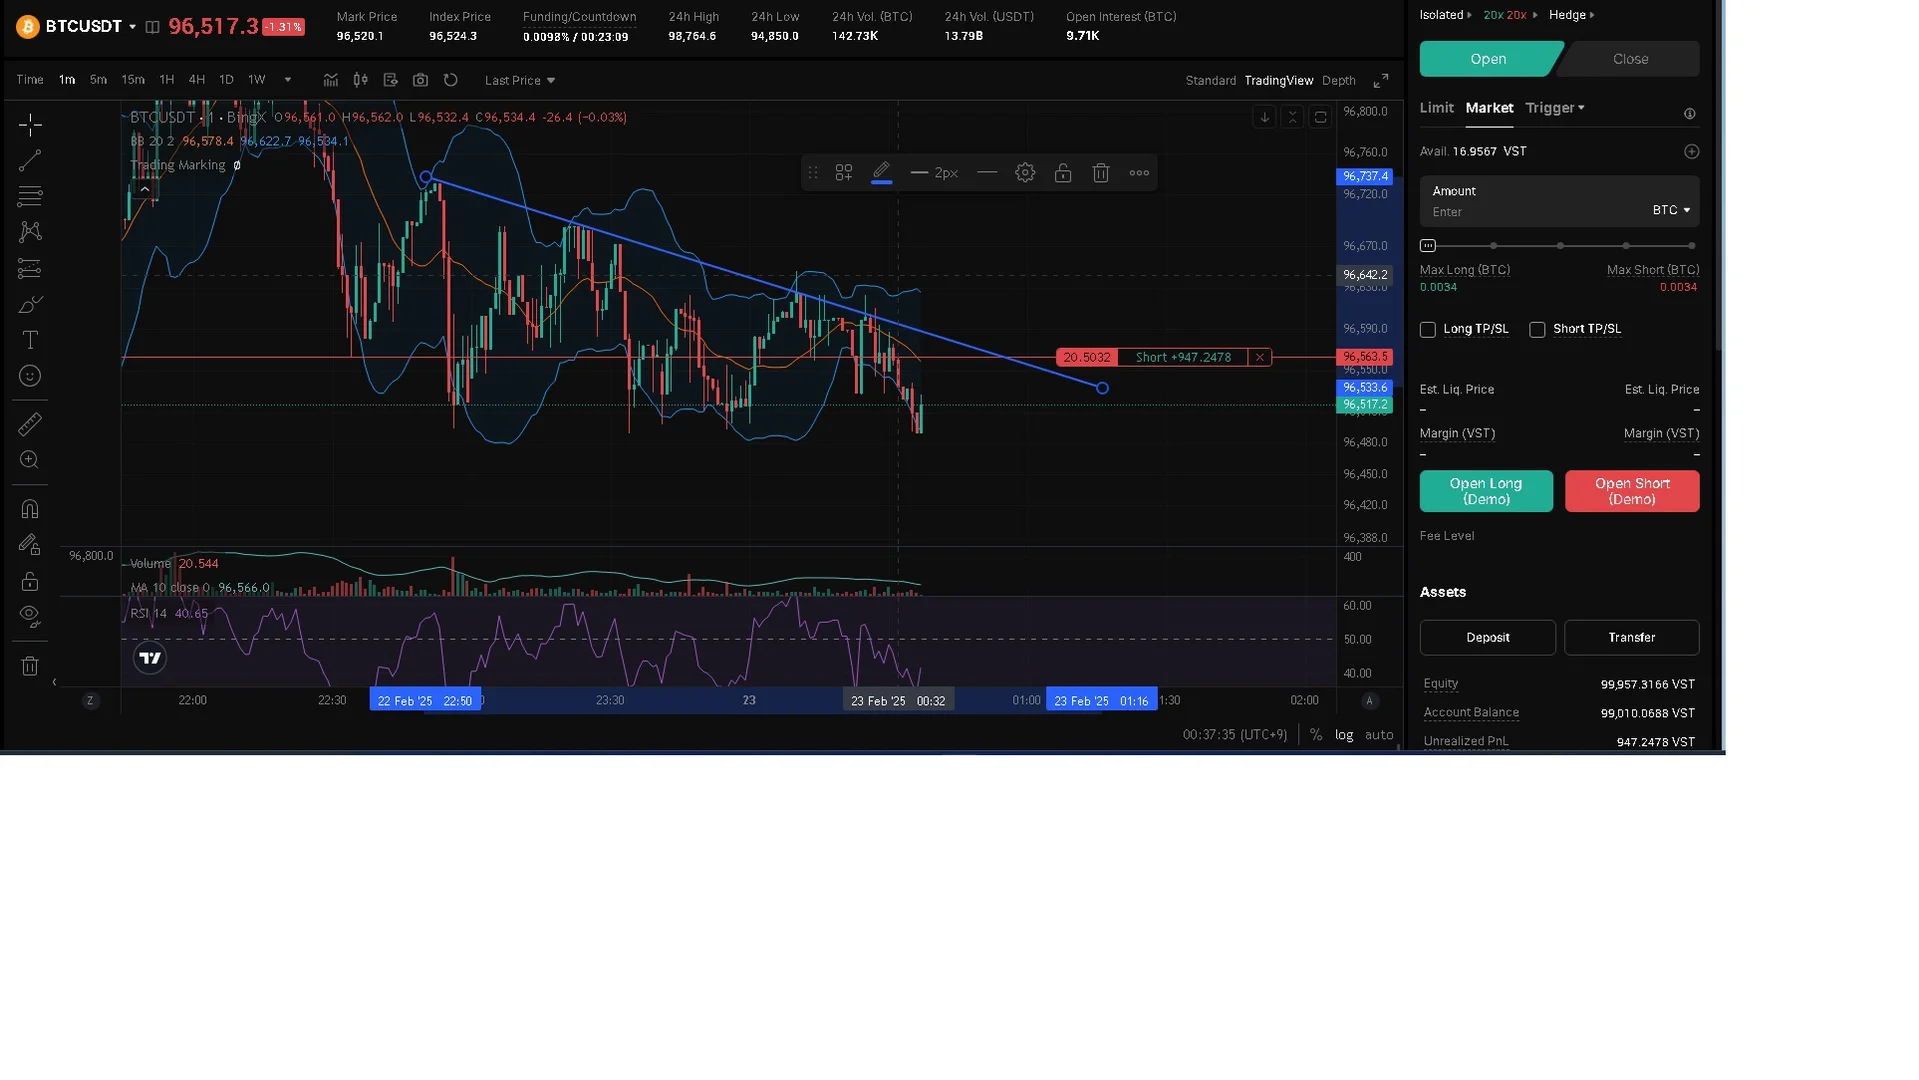
Task: Reset the chart with refresh icon
Action: [451, 80]
